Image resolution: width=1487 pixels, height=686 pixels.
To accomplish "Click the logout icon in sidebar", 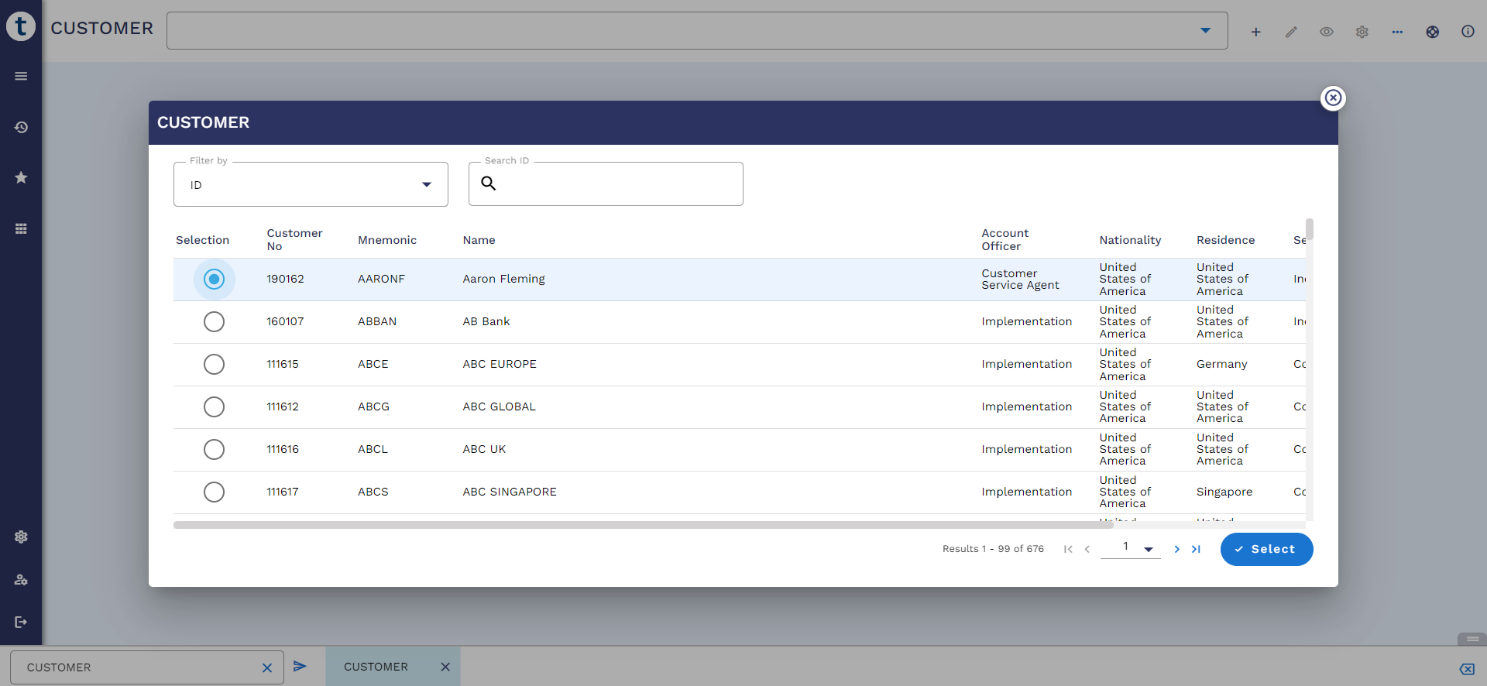I will (x=21, y=622).
